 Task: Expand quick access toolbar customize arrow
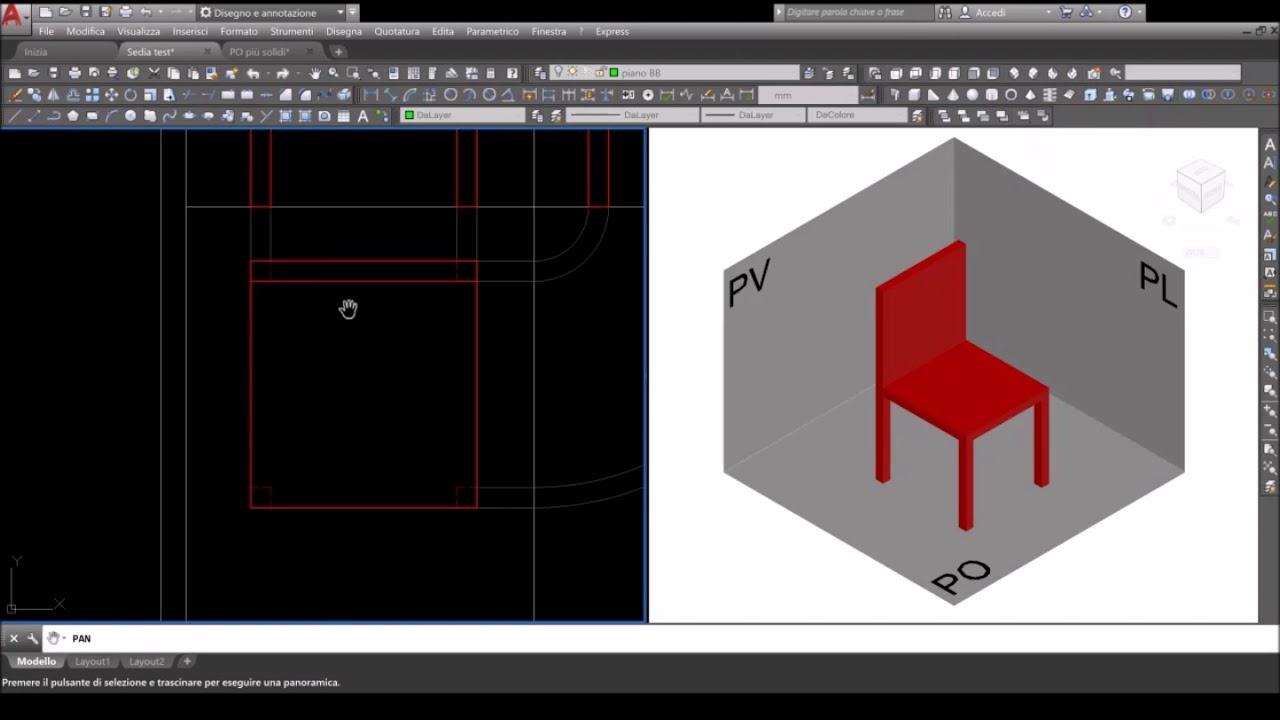pos(352,12)
